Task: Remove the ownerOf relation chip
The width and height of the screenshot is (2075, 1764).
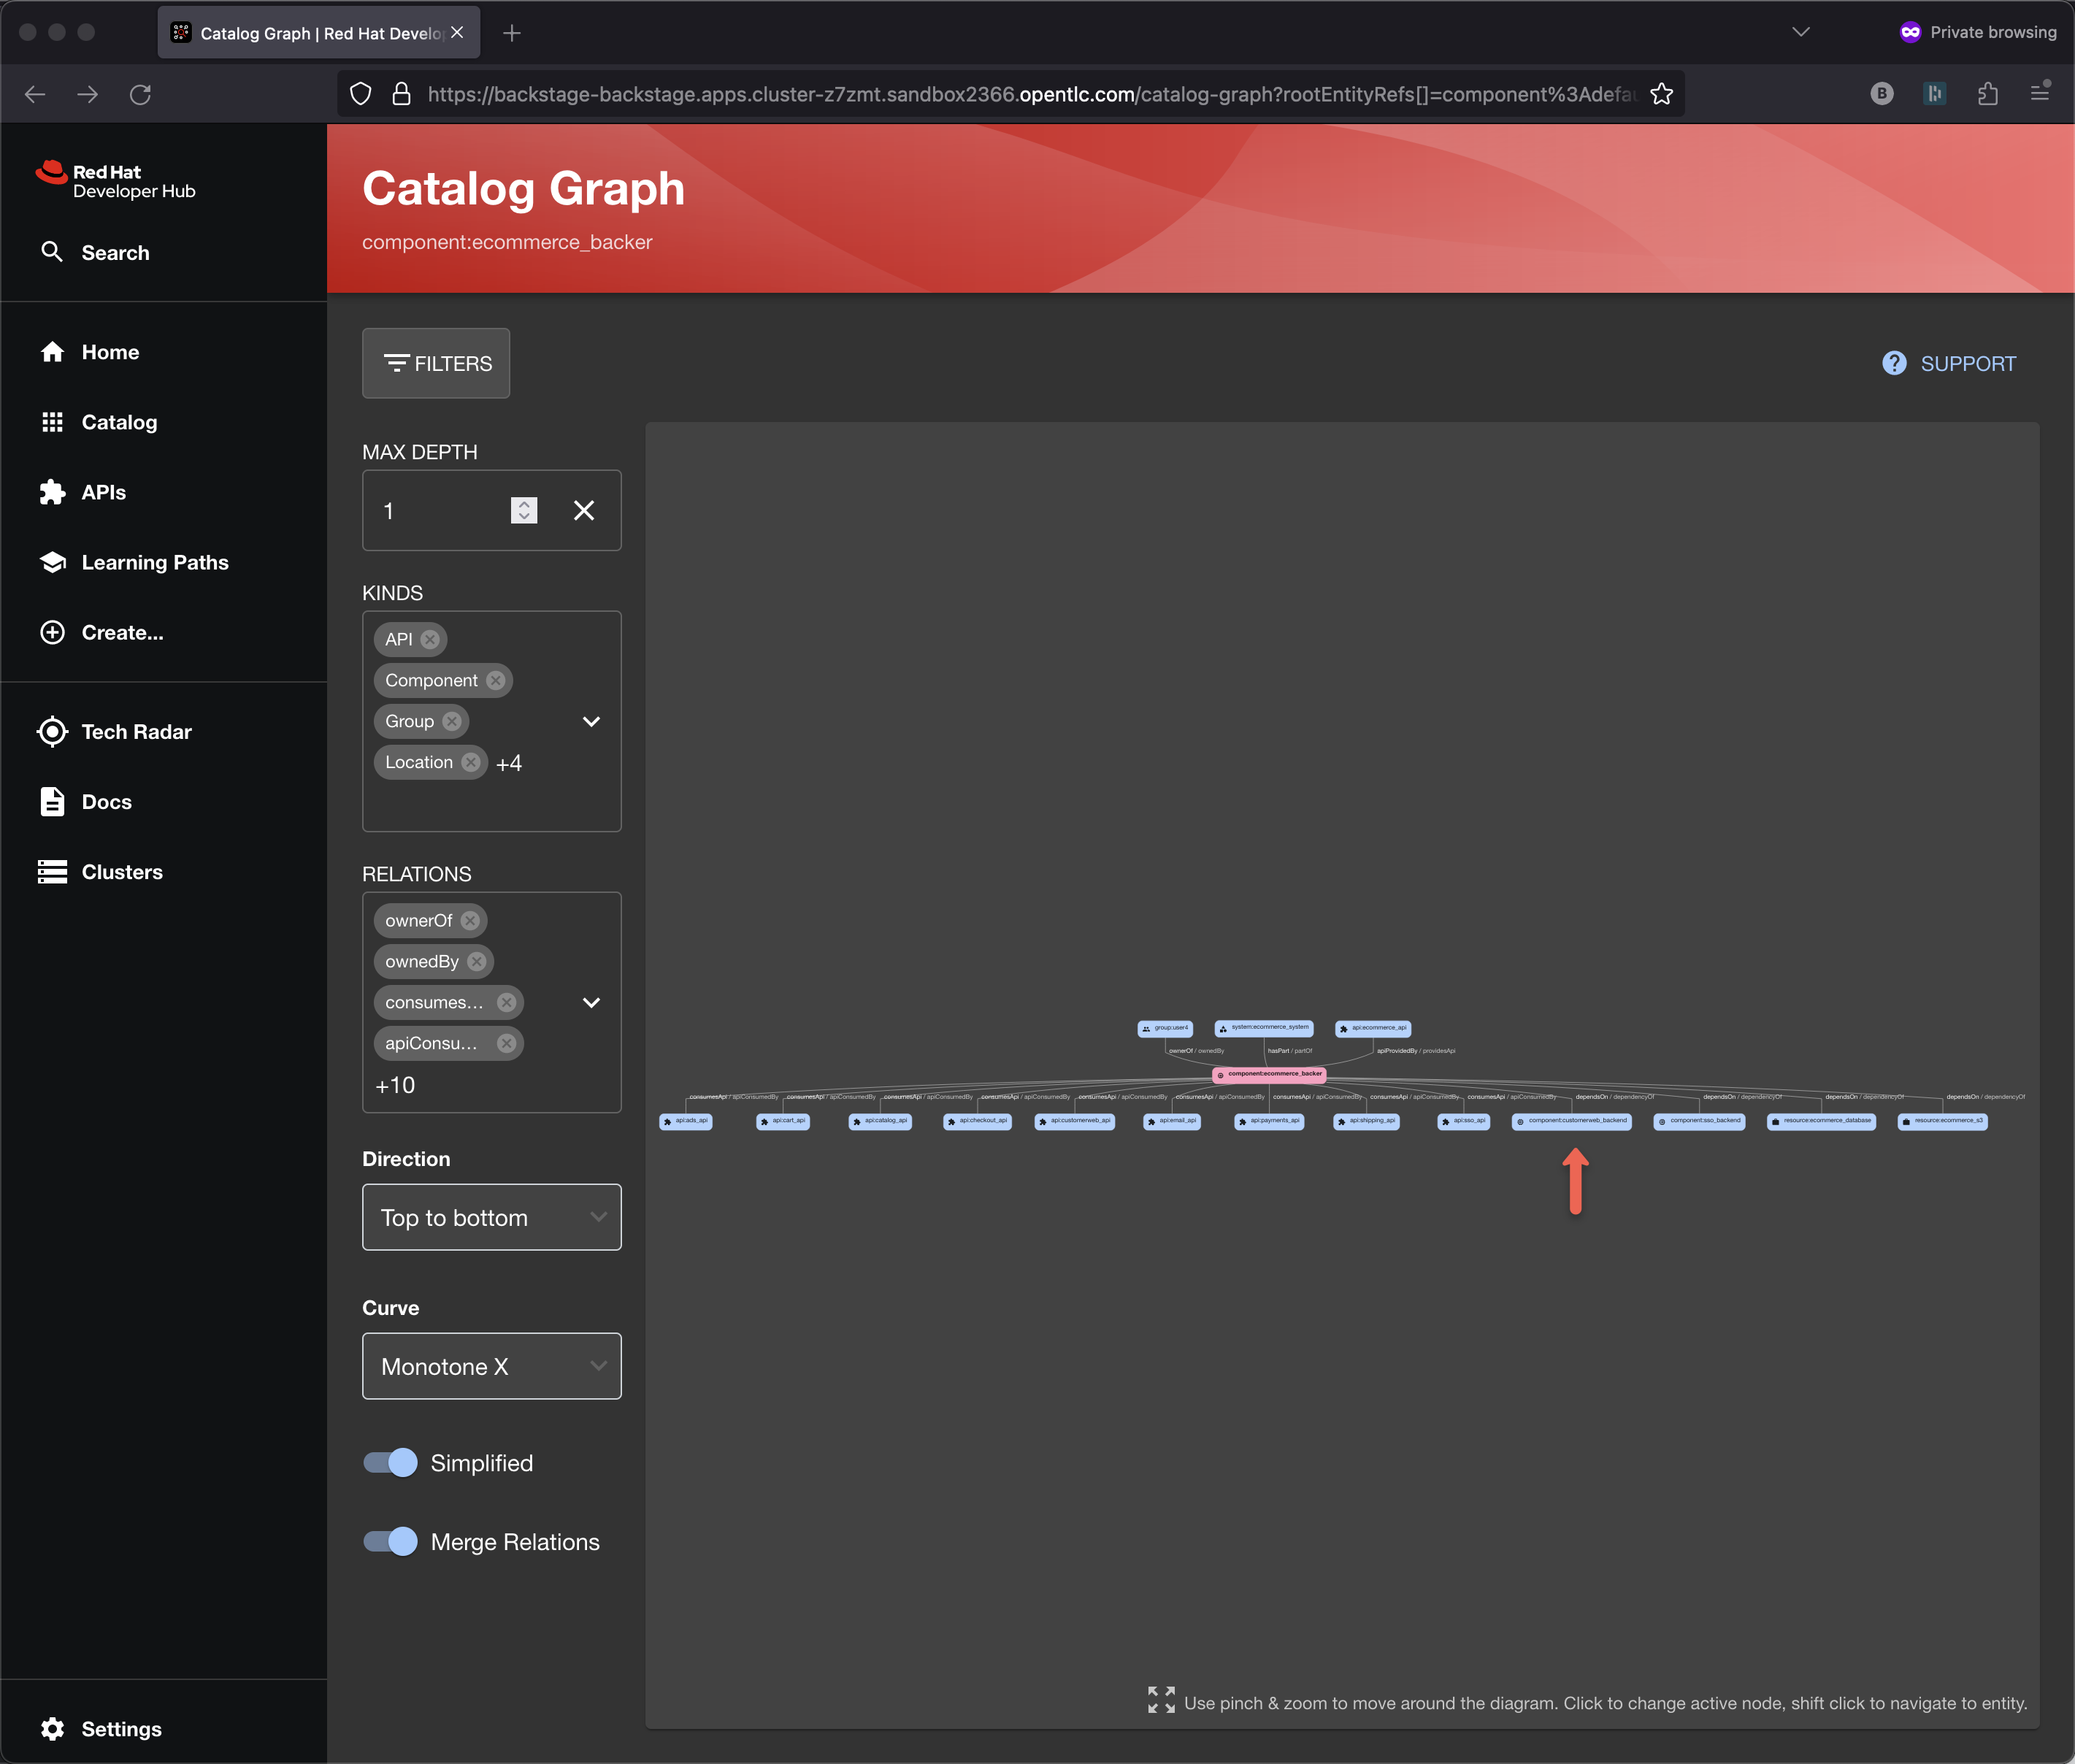Action: [470, 920]
